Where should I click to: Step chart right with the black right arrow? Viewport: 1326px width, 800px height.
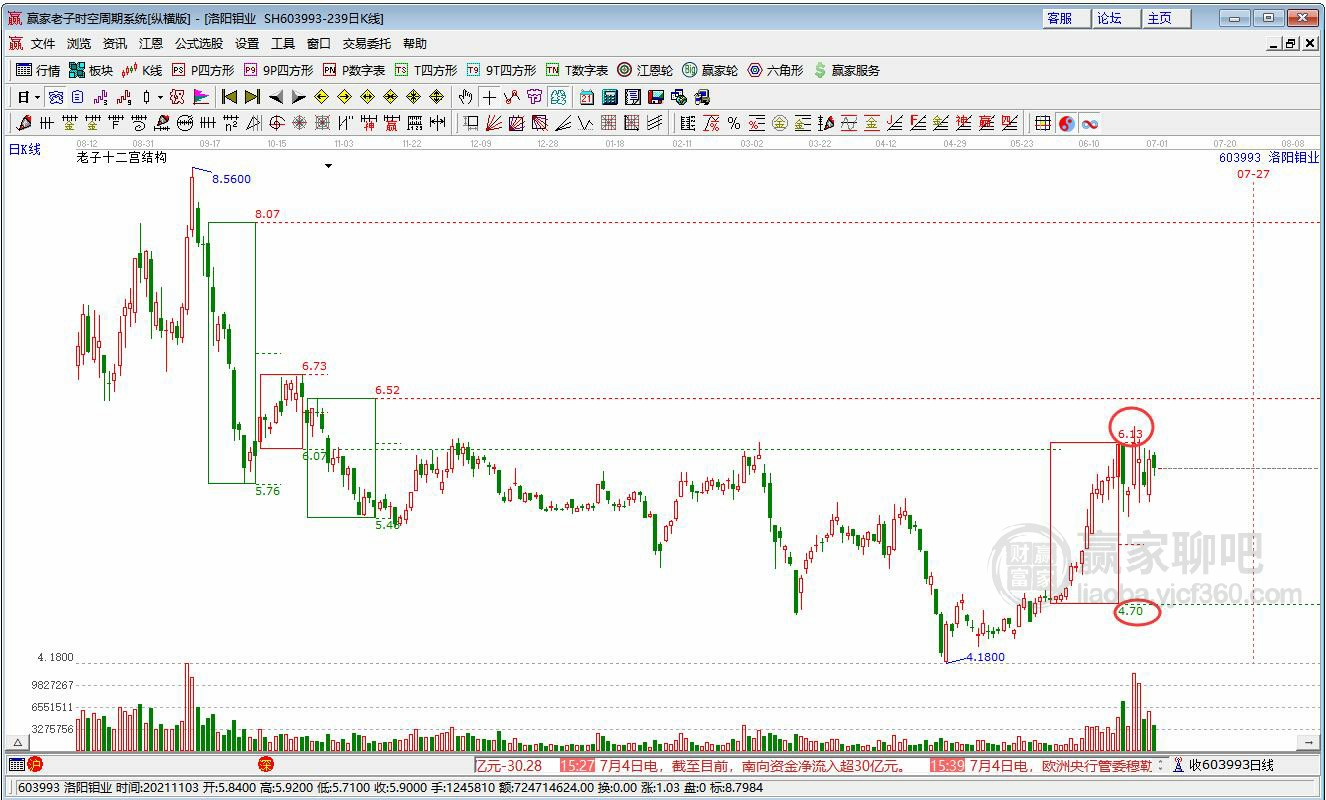click(298, 97)
